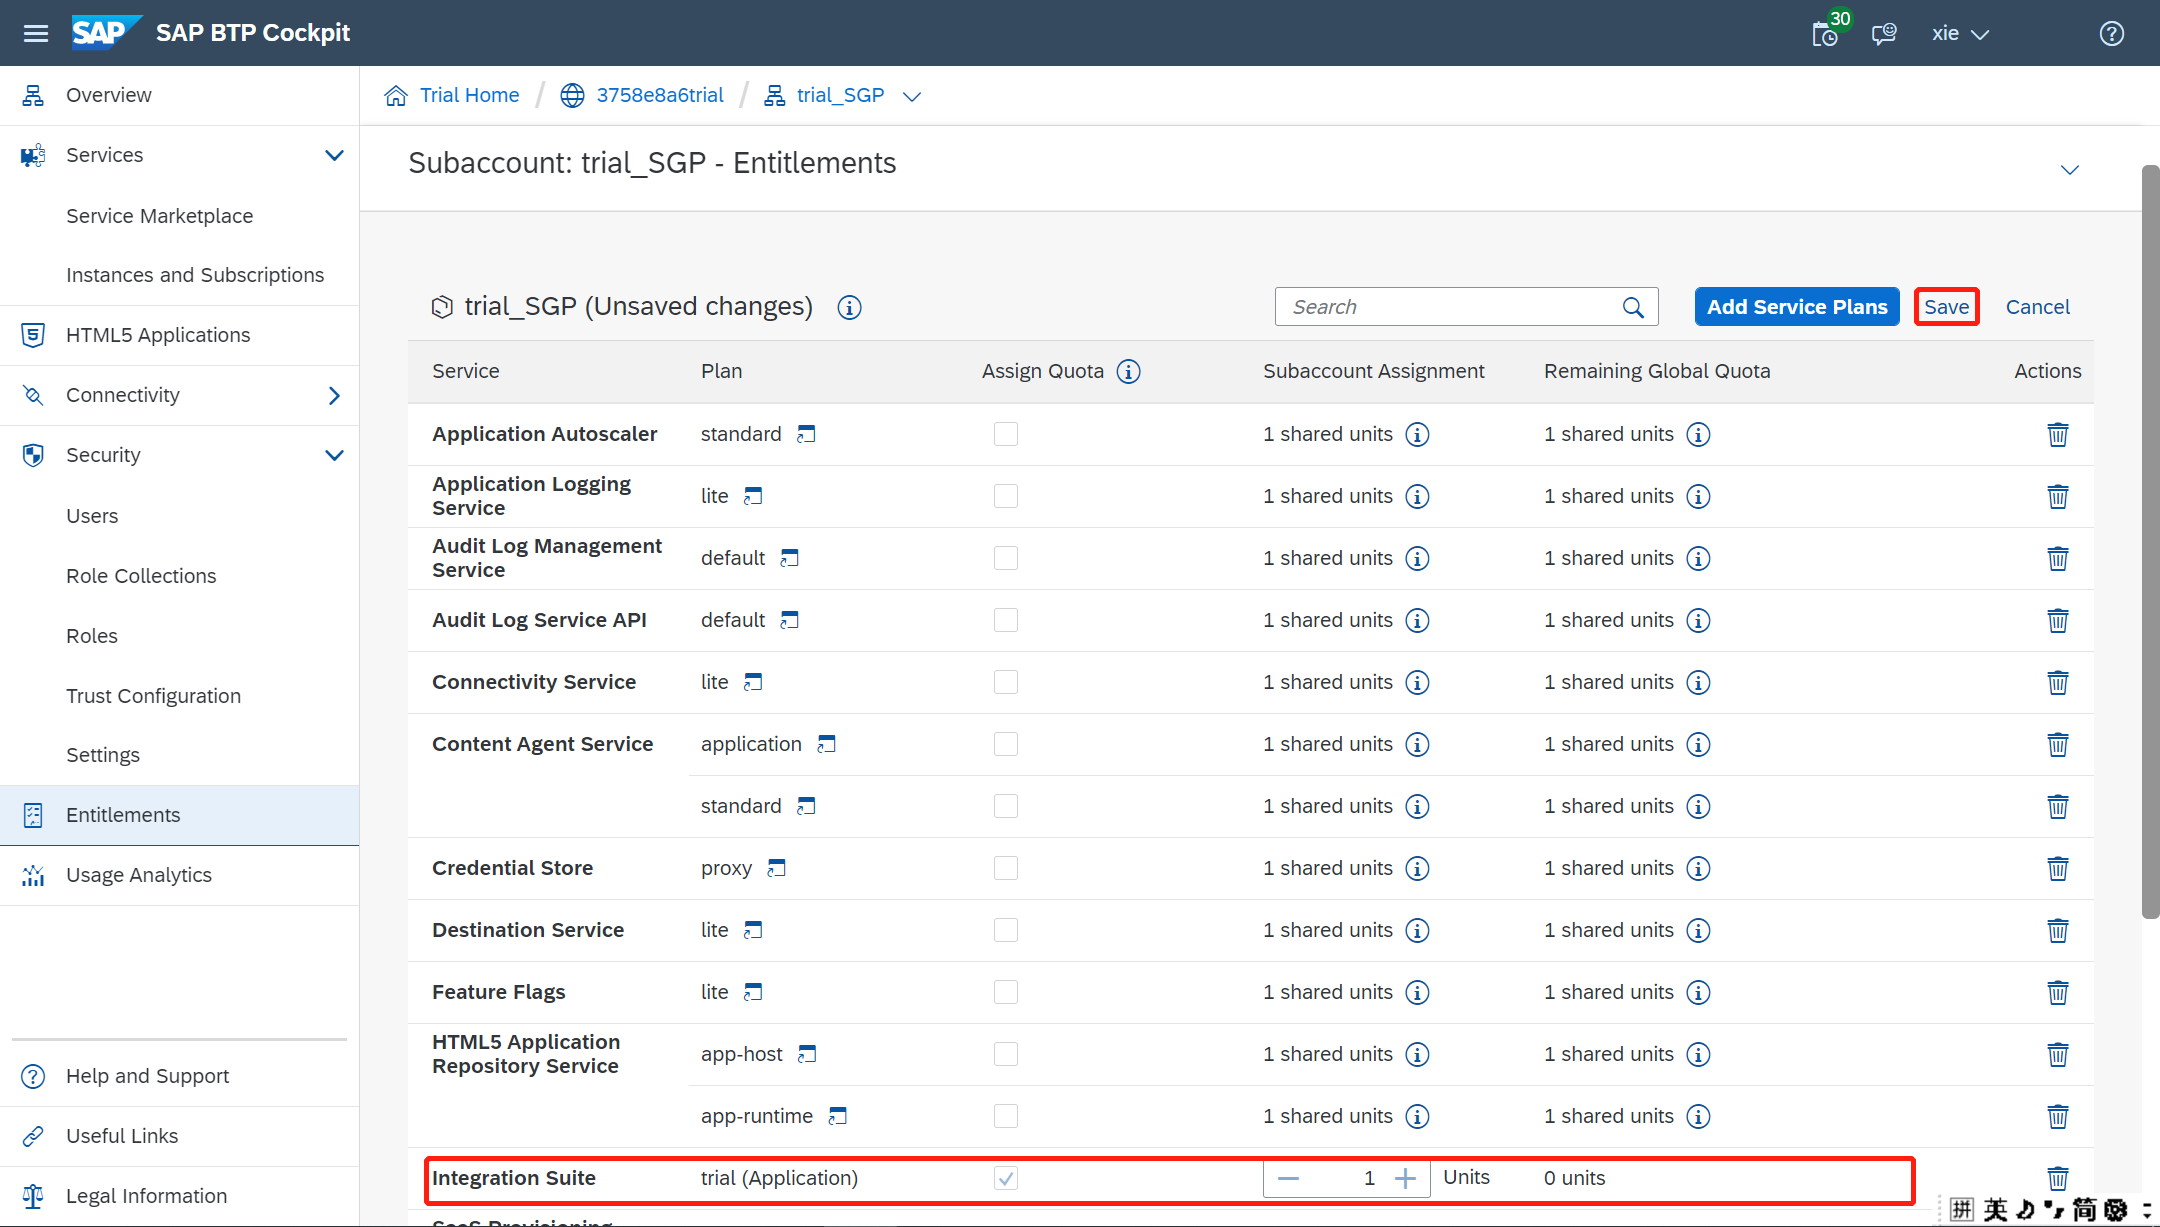Toggle Assign Quota checkbox for Audit Log Management Service

pos(1006,558)
